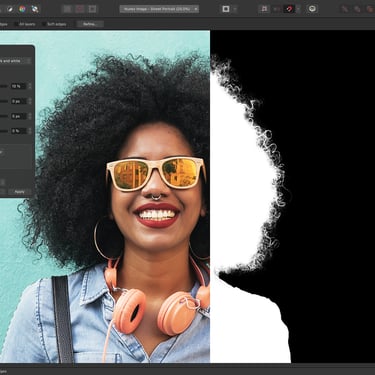Toggle the Quick Mask icon

point(226,9)
